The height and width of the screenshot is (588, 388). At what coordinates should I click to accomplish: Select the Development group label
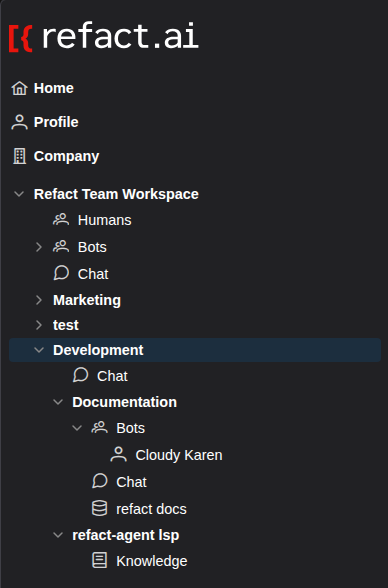coord(98,350)
